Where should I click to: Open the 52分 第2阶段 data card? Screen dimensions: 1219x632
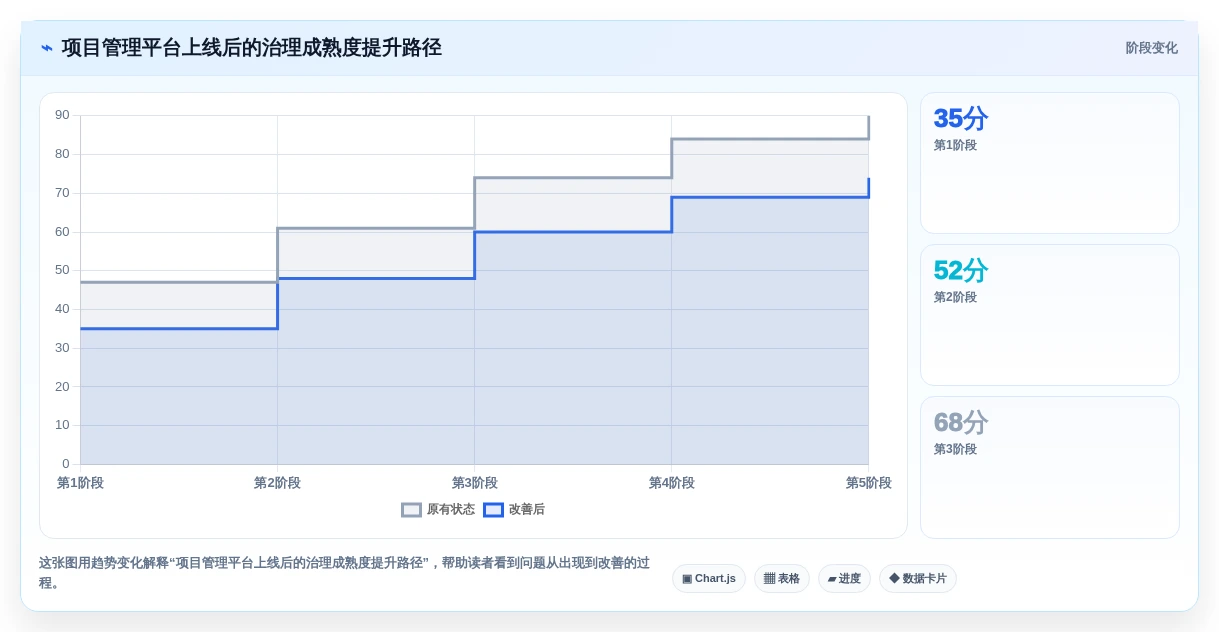tap(1050, 315)
